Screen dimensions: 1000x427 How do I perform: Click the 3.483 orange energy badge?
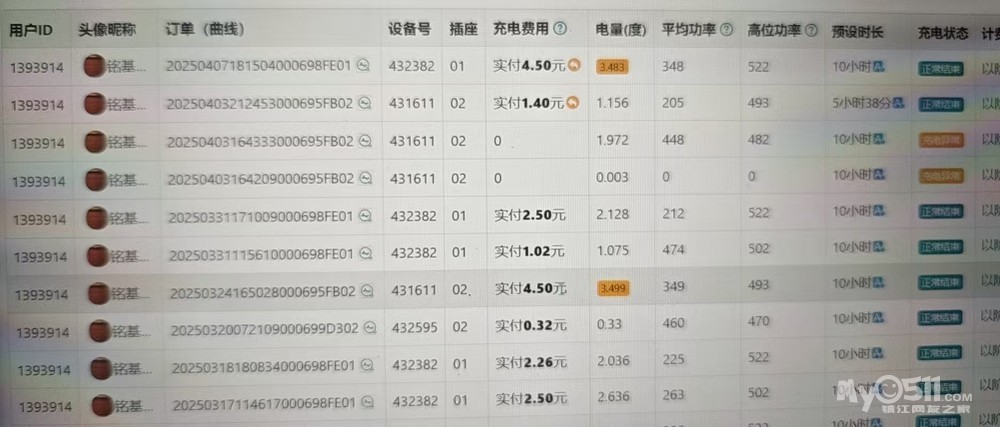point(611,67)
